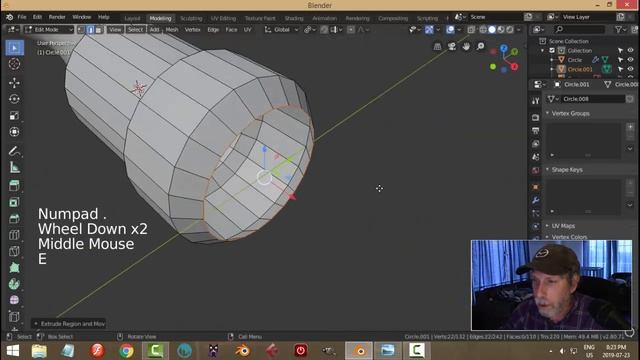
Task: Collapse the Collection tree arrow
Action: [543, 51]
